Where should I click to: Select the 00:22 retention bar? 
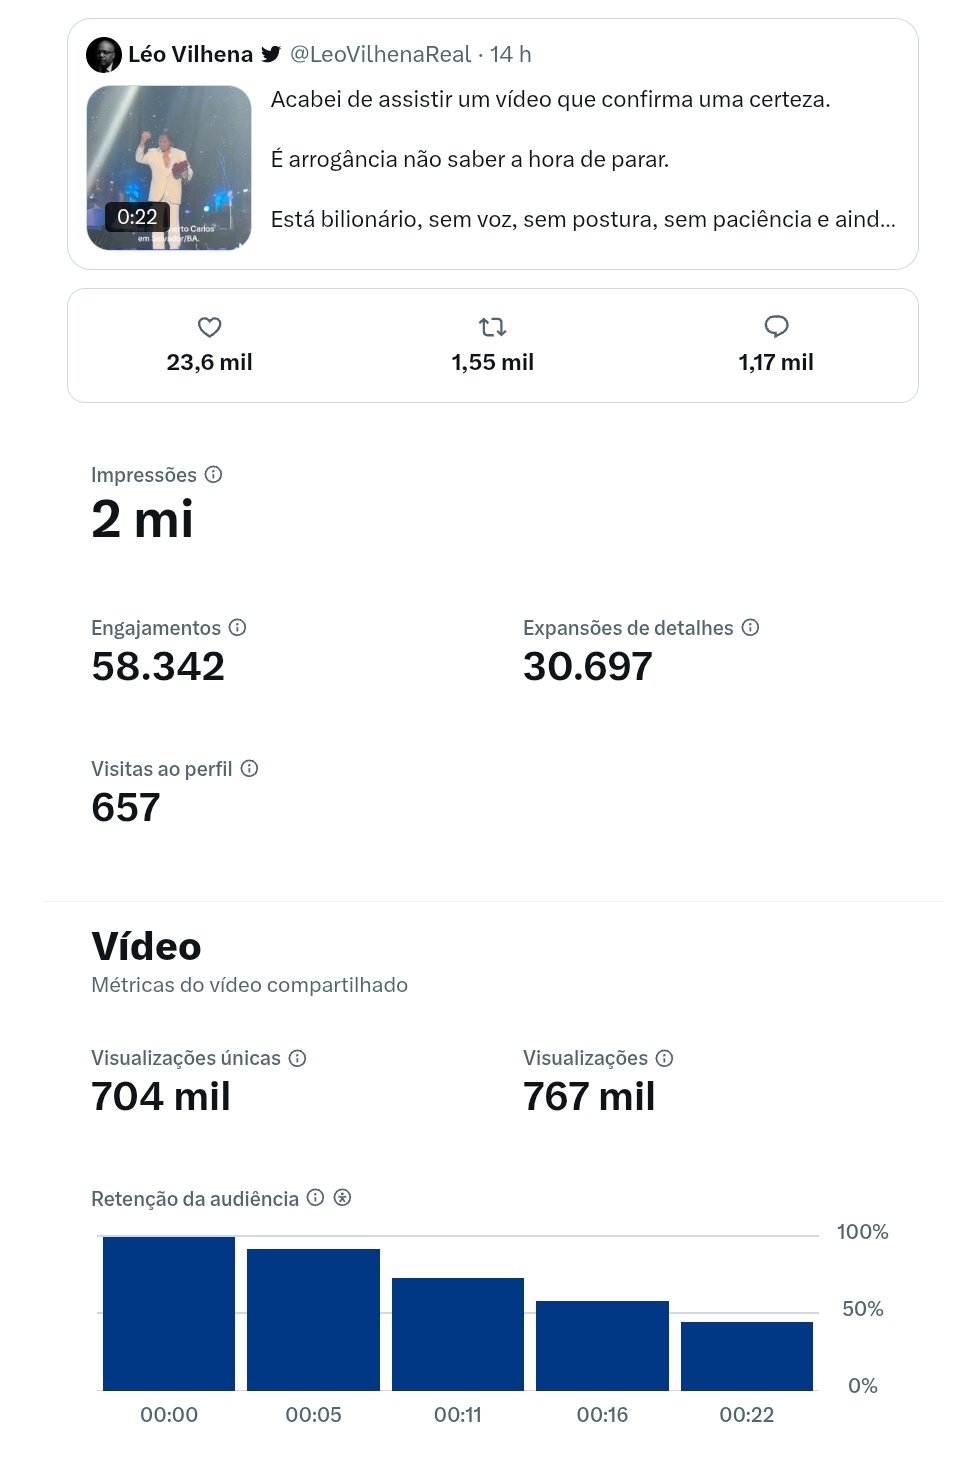click(747, 1356)
